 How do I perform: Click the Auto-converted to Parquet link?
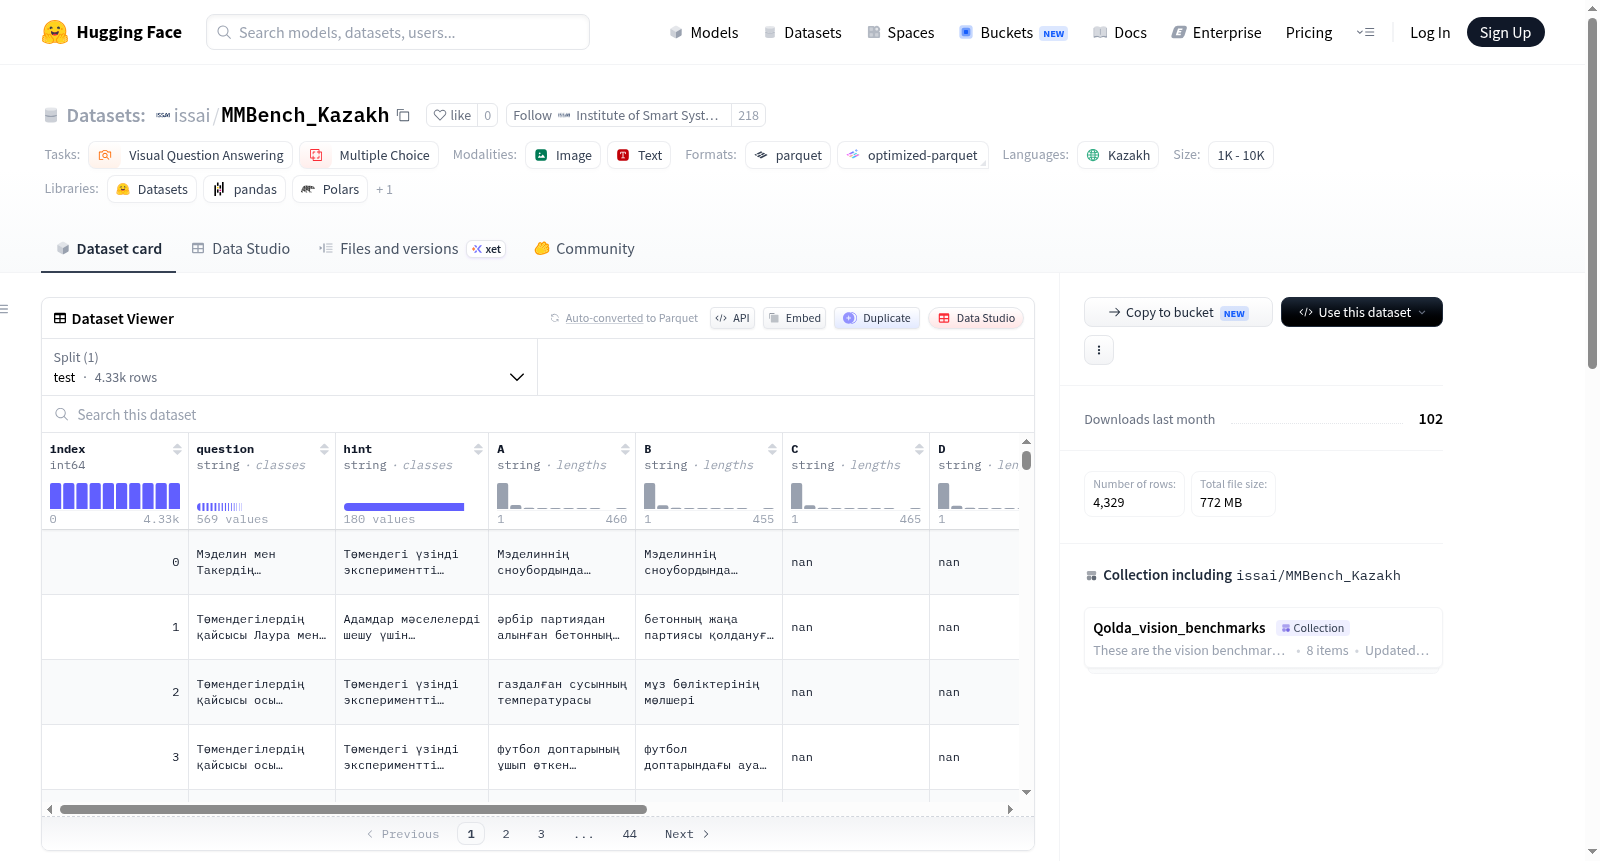tap(604, 318)
